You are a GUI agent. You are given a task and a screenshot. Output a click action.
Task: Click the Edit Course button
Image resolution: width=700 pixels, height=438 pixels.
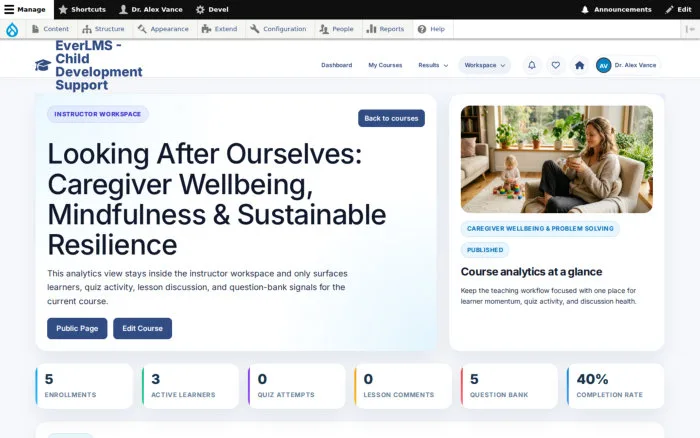[142, 328]
